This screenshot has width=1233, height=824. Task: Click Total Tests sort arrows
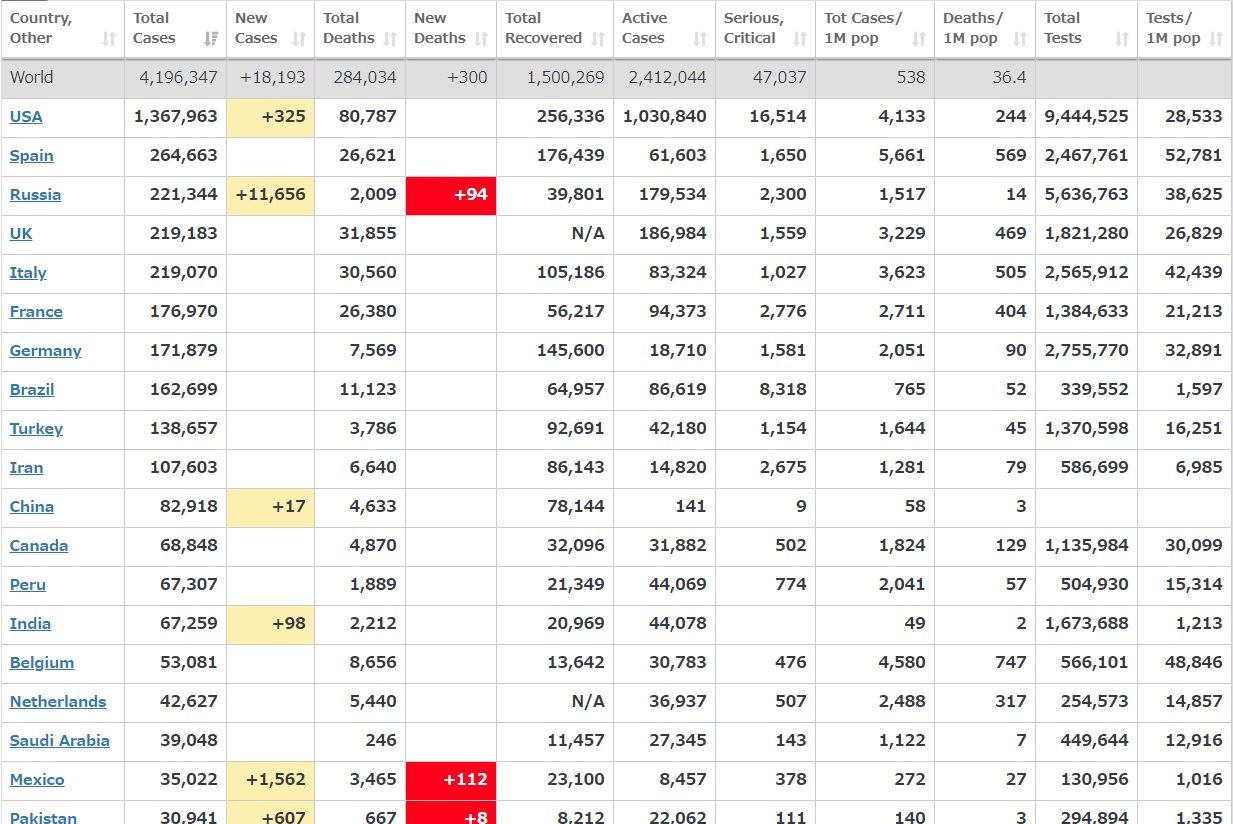(1122, 39)
